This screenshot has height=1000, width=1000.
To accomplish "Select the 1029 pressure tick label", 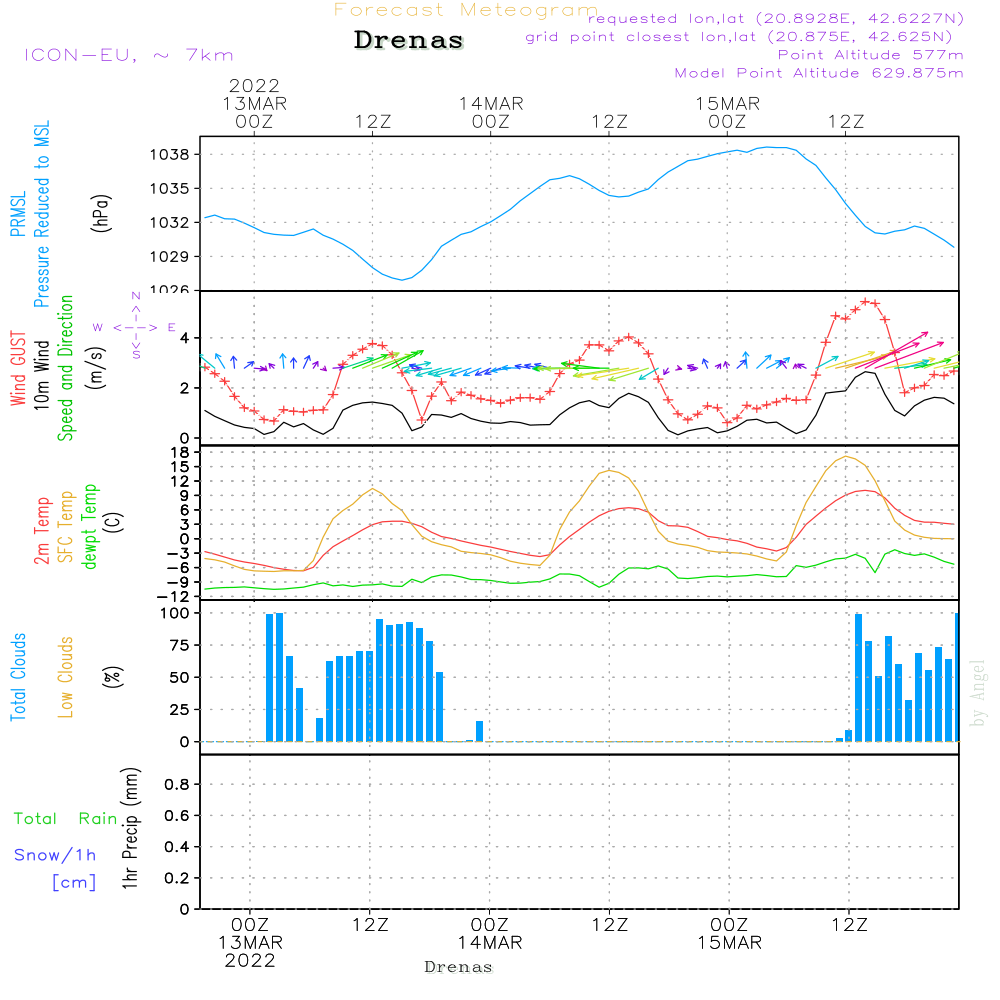I will tap(169, 256).
